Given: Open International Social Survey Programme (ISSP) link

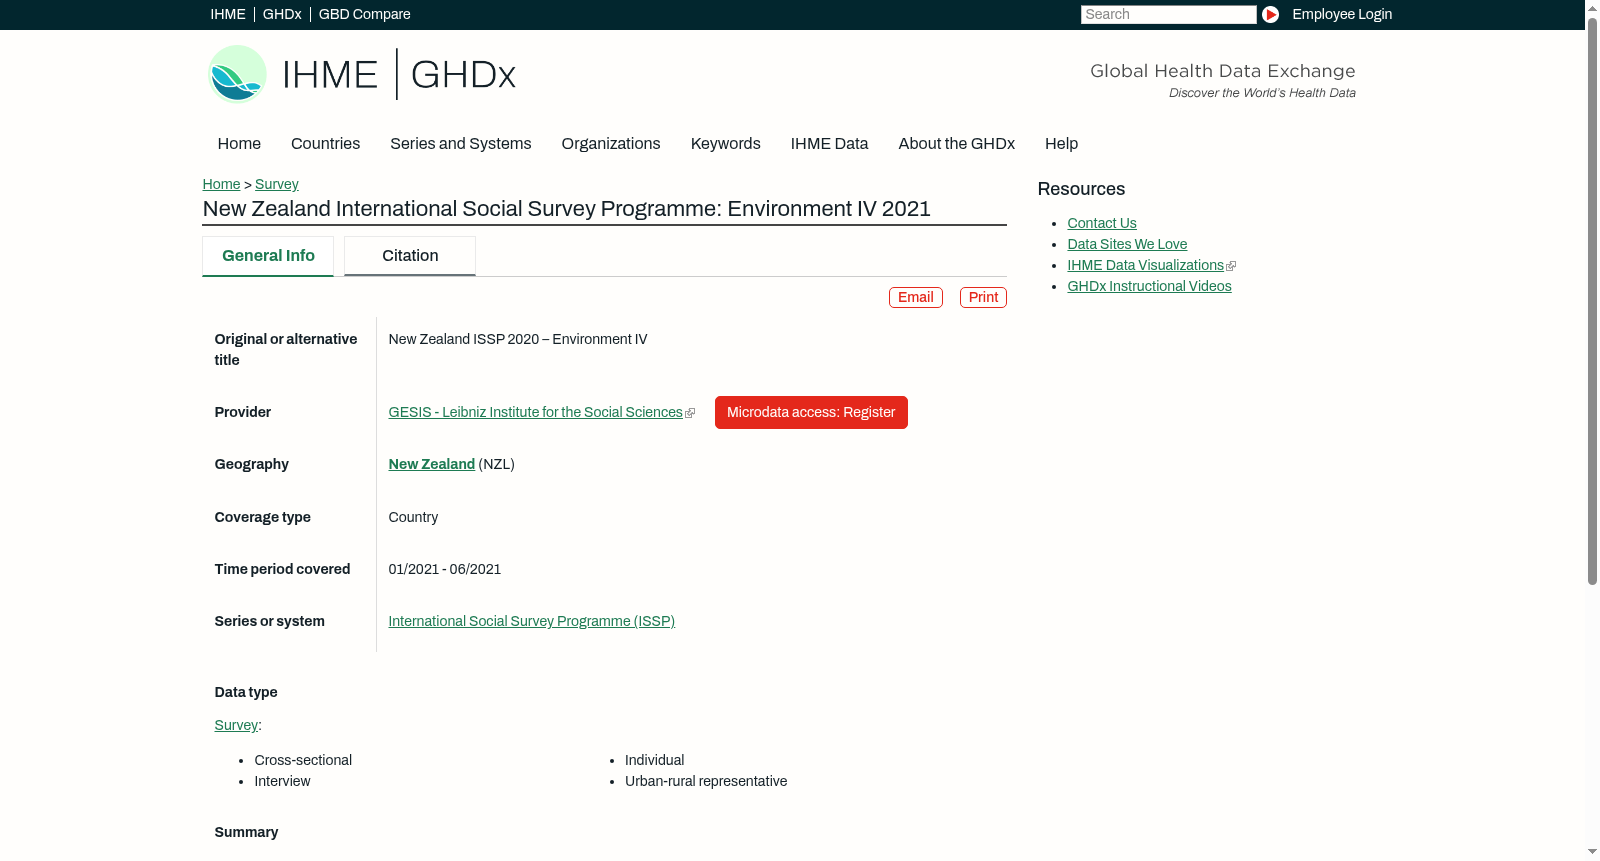Looking at the screenshot, I should coord(532,621).
